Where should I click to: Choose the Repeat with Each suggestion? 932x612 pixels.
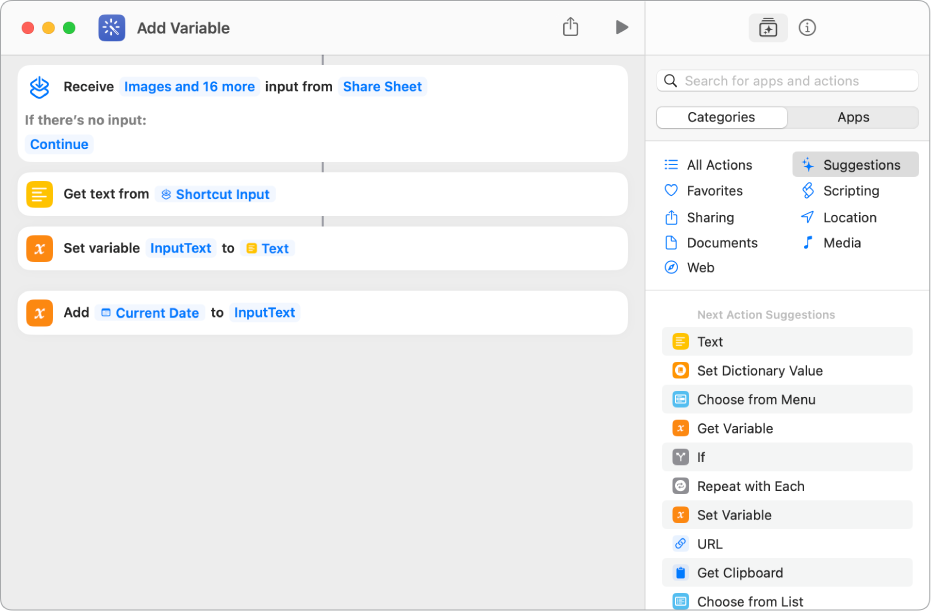[750, 486]
